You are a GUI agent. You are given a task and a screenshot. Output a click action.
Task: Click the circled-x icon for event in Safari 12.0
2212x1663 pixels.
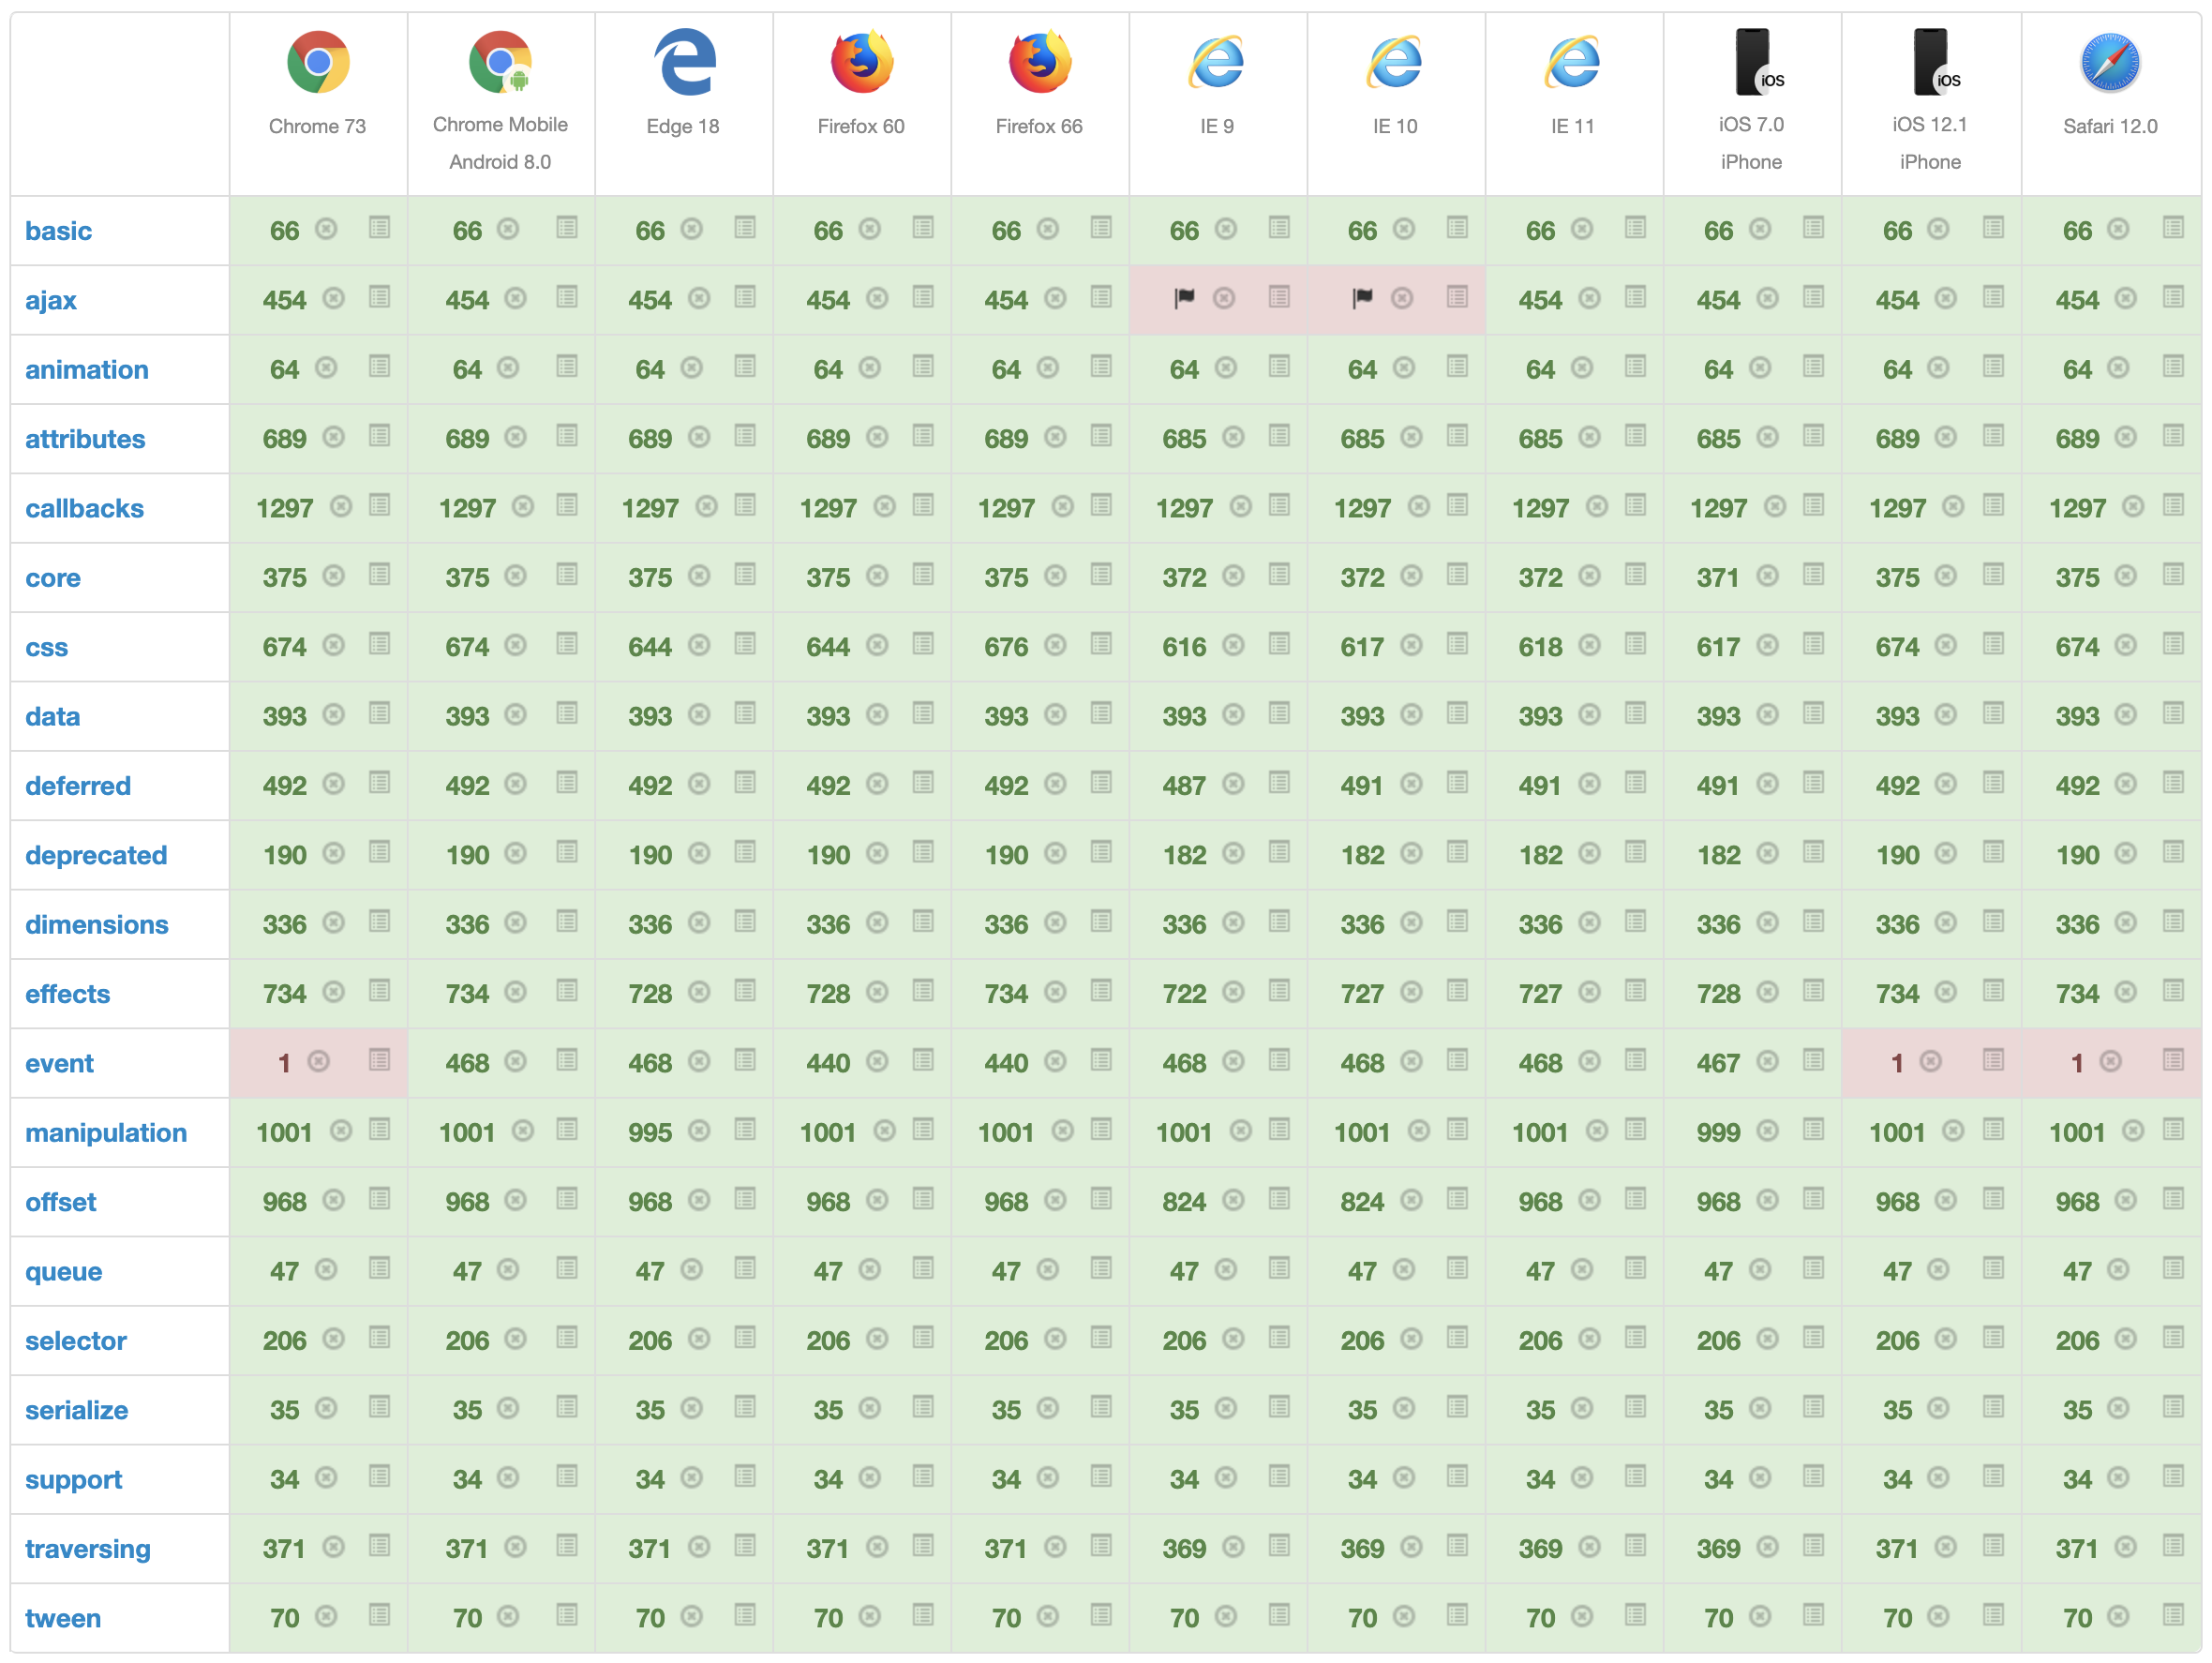2110,1063
